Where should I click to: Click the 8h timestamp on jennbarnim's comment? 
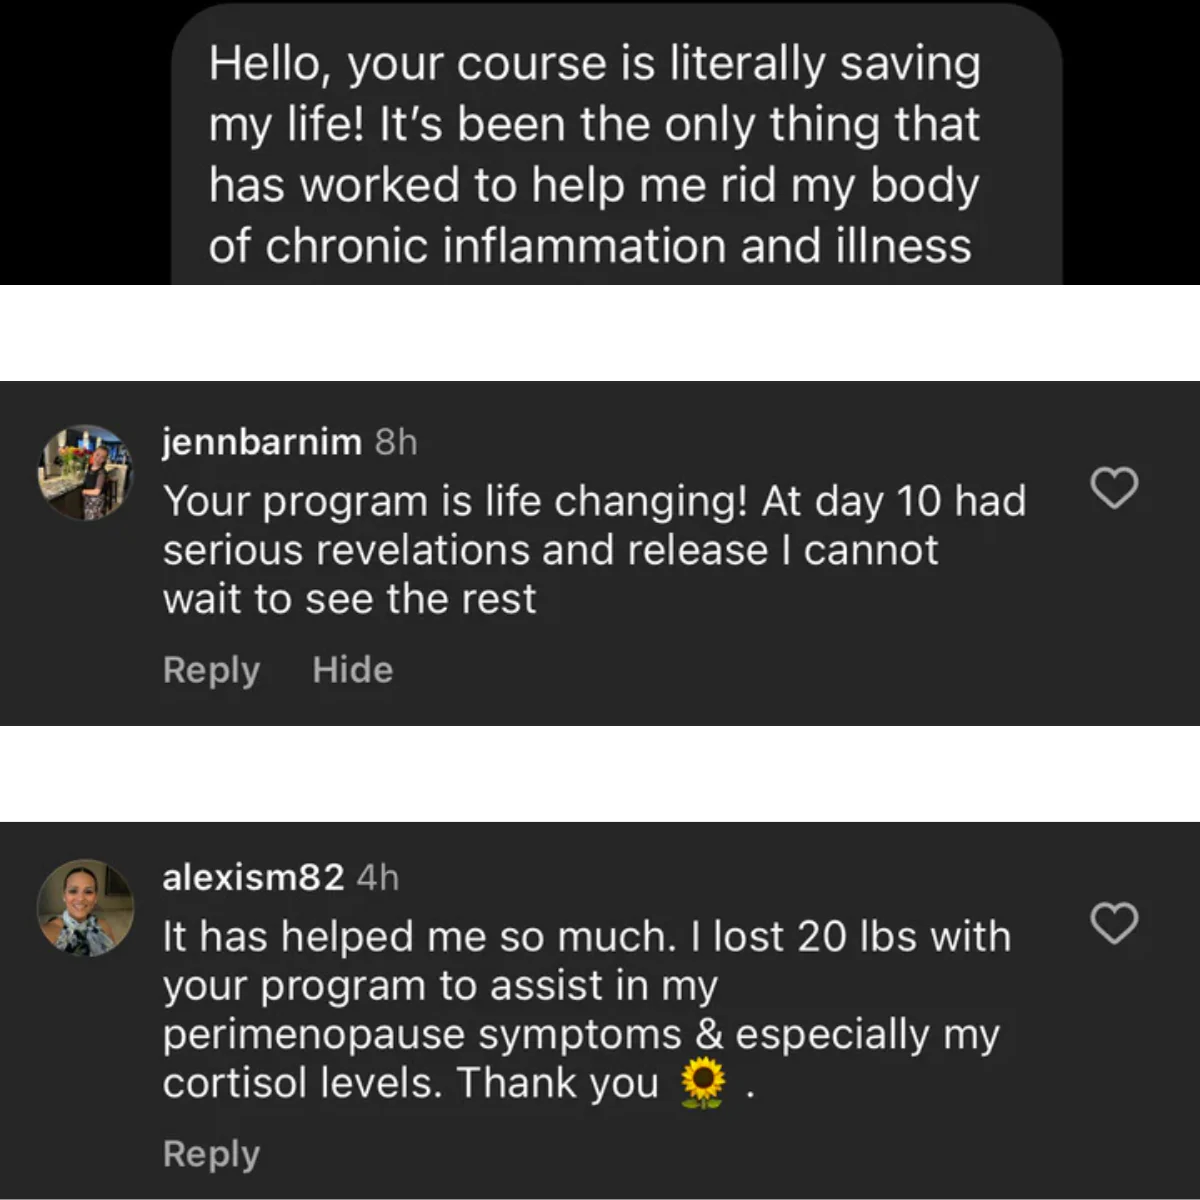(396, 441)
